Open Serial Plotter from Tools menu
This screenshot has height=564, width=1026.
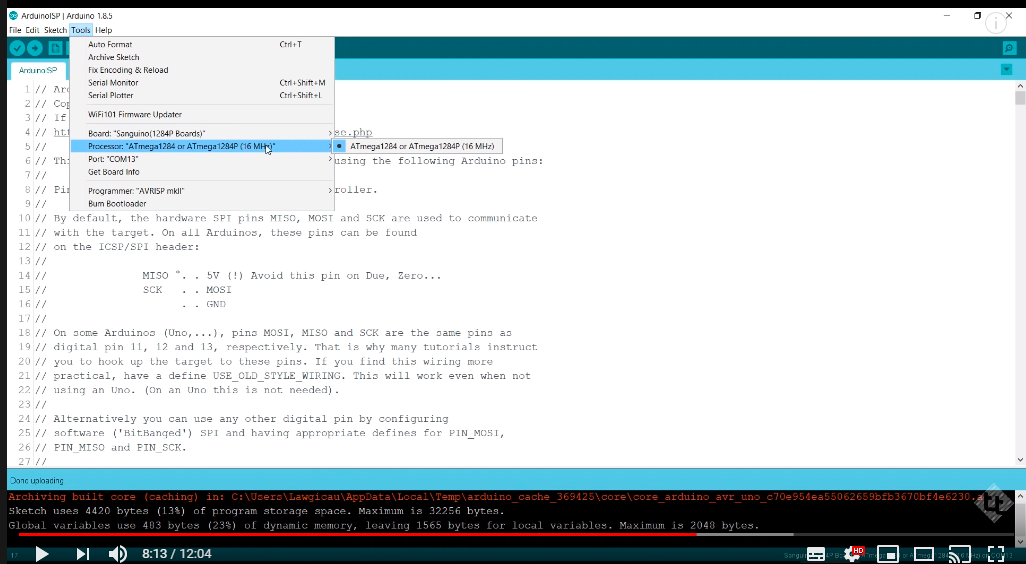202,96
